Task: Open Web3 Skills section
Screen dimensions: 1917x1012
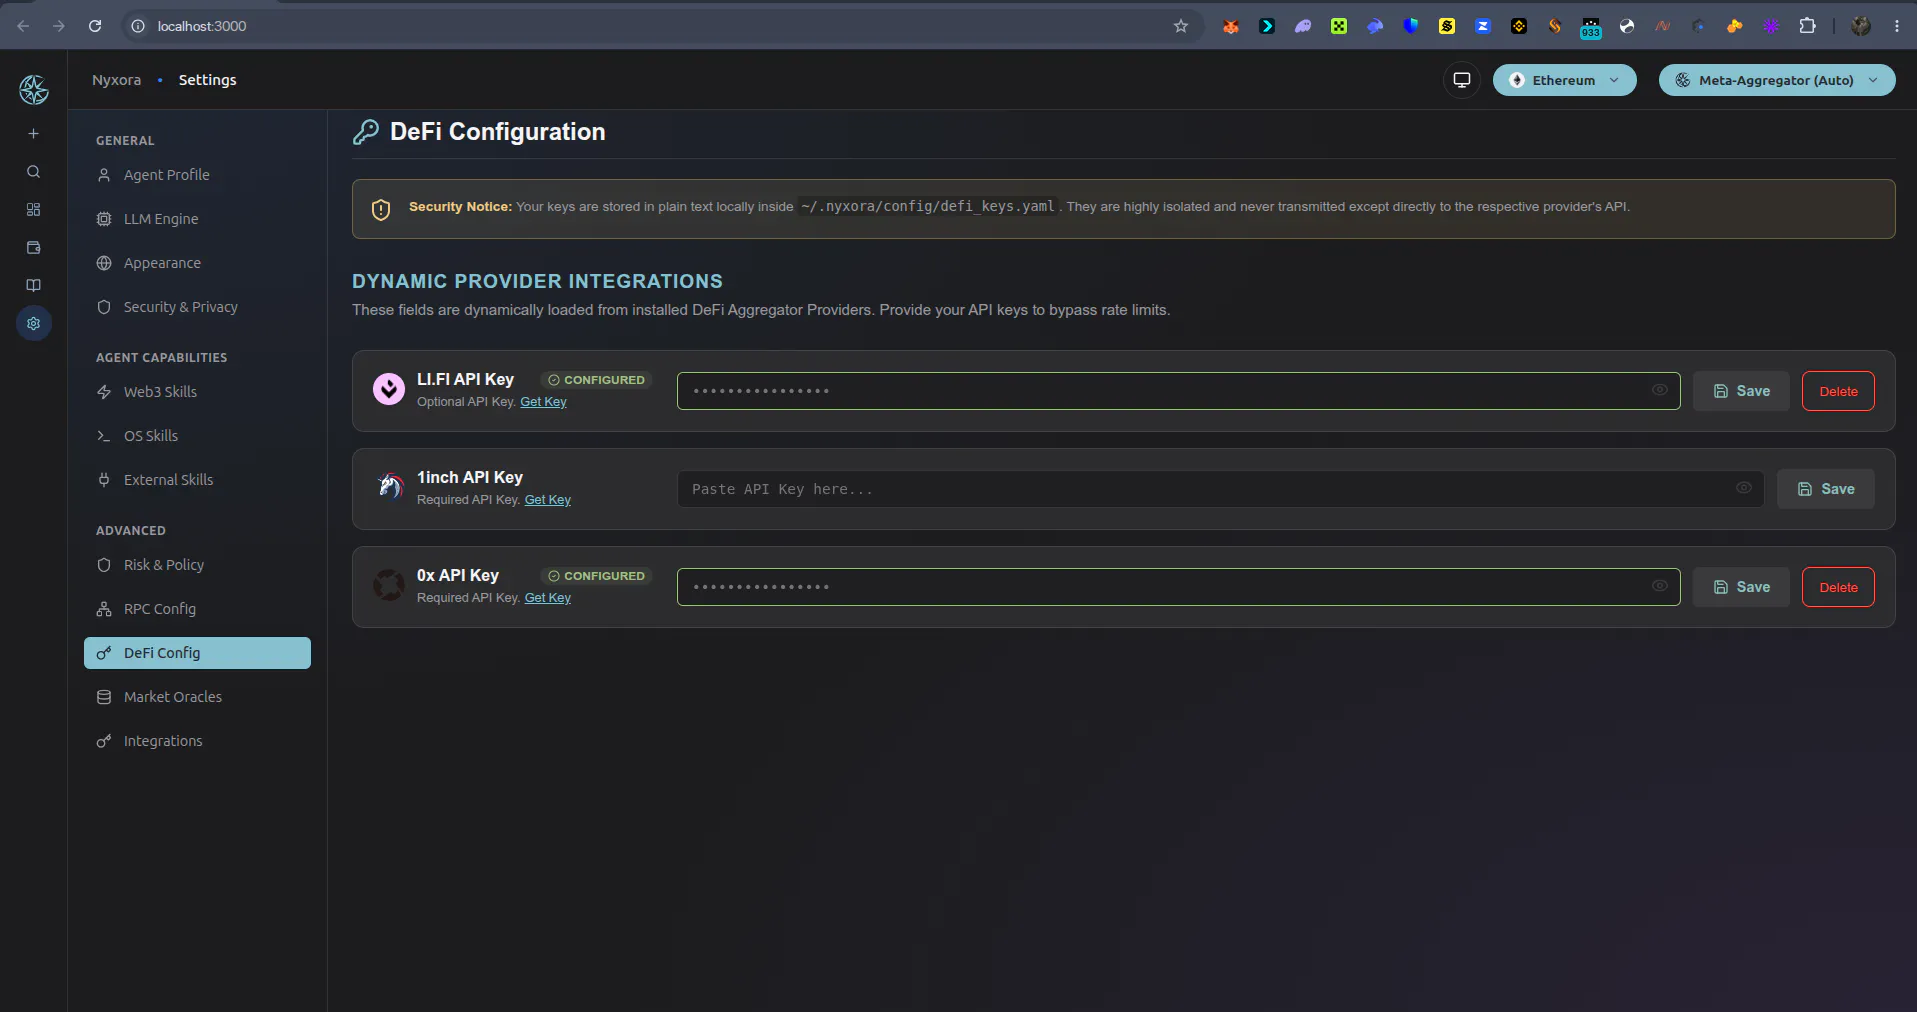Action: [197, 392]
